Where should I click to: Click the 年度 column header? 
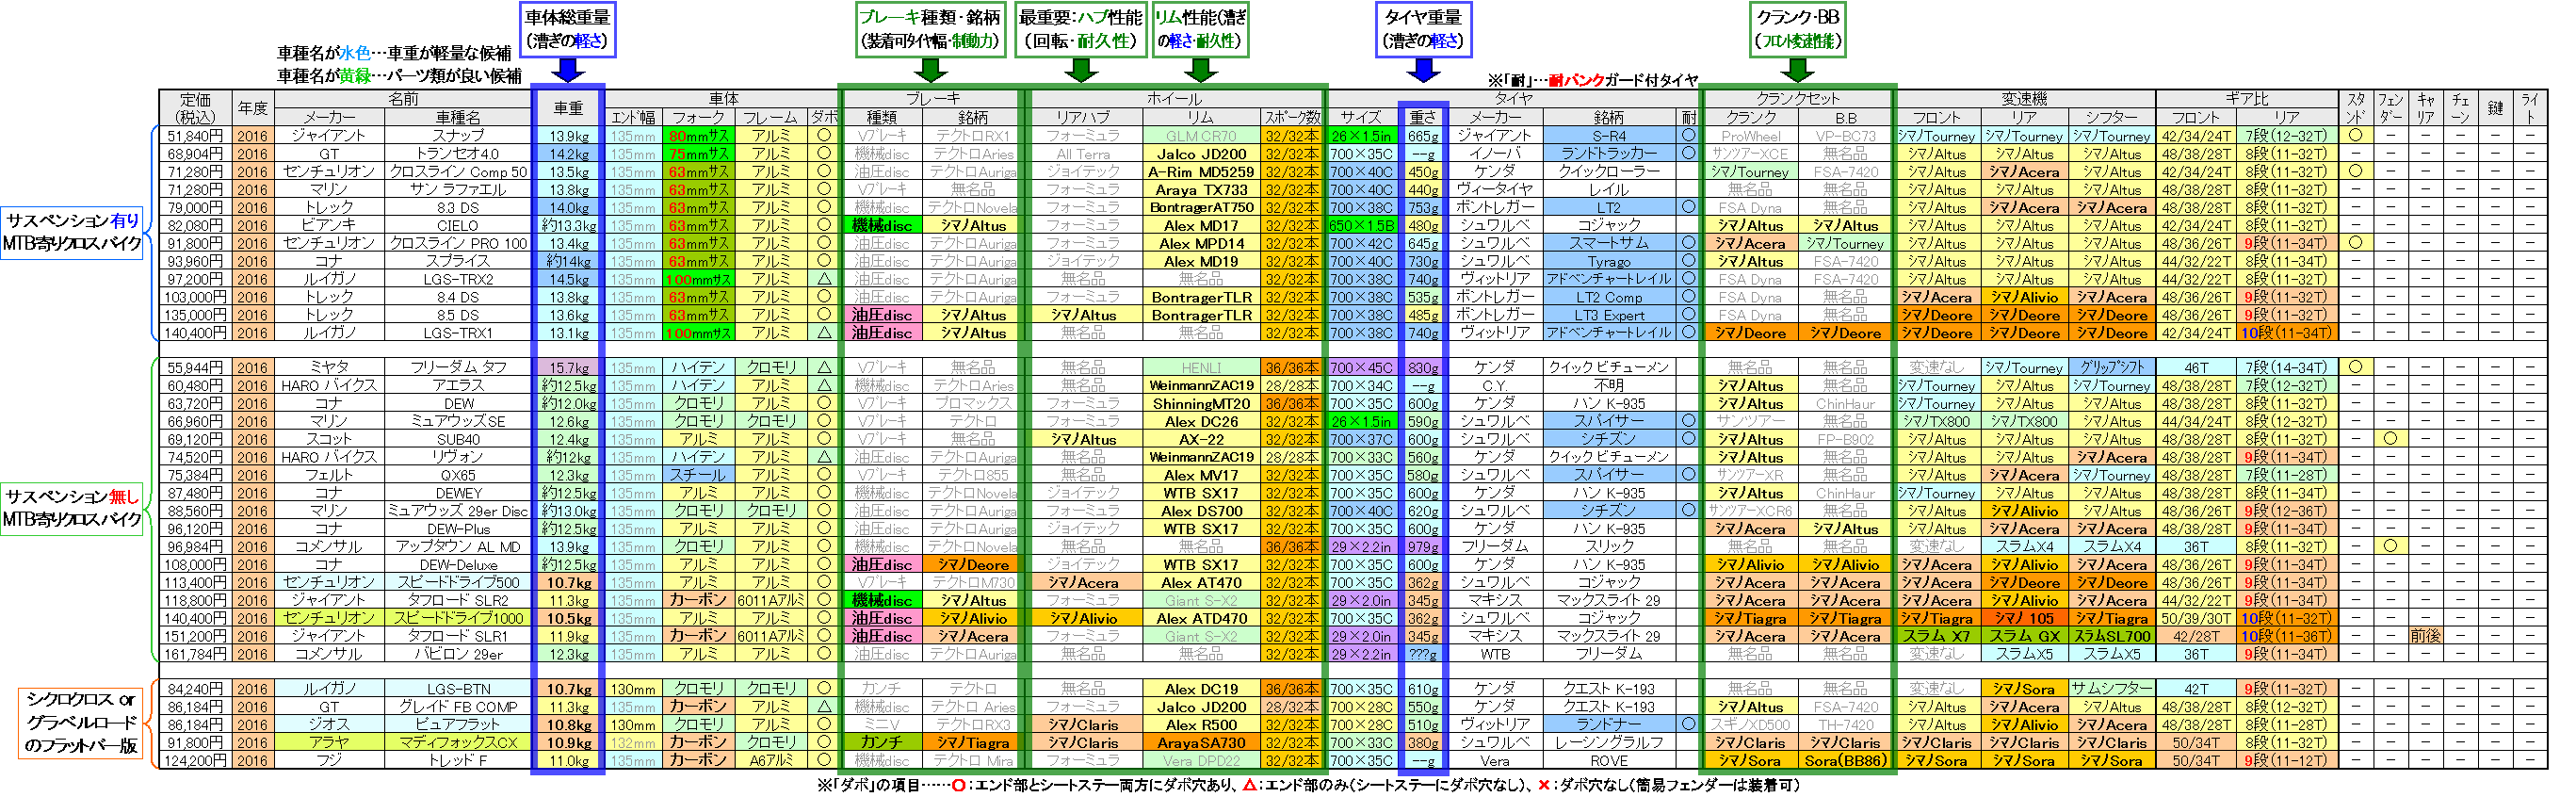(x=252, y=108)
